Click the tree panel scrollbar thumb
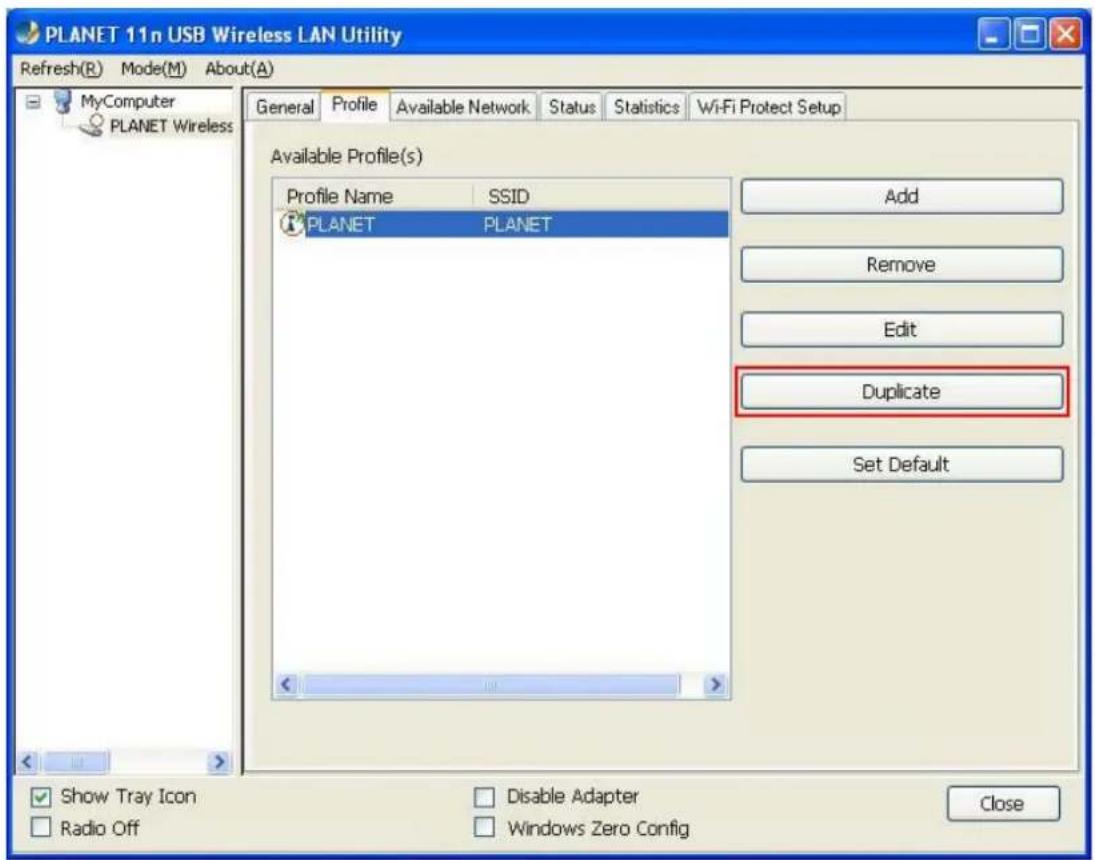This screenshot has width=1095, height=860. pos(76,761)
